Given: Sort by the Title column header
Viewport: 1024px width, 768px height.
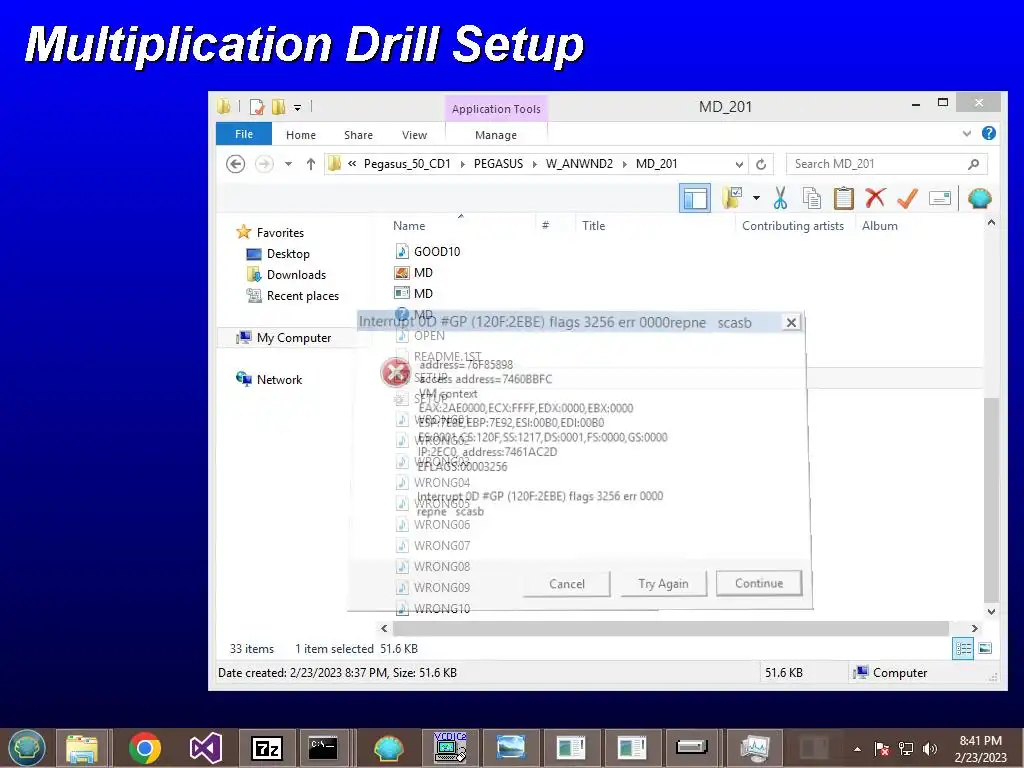Looking at the screenshot, I should [x=594, y=225].
